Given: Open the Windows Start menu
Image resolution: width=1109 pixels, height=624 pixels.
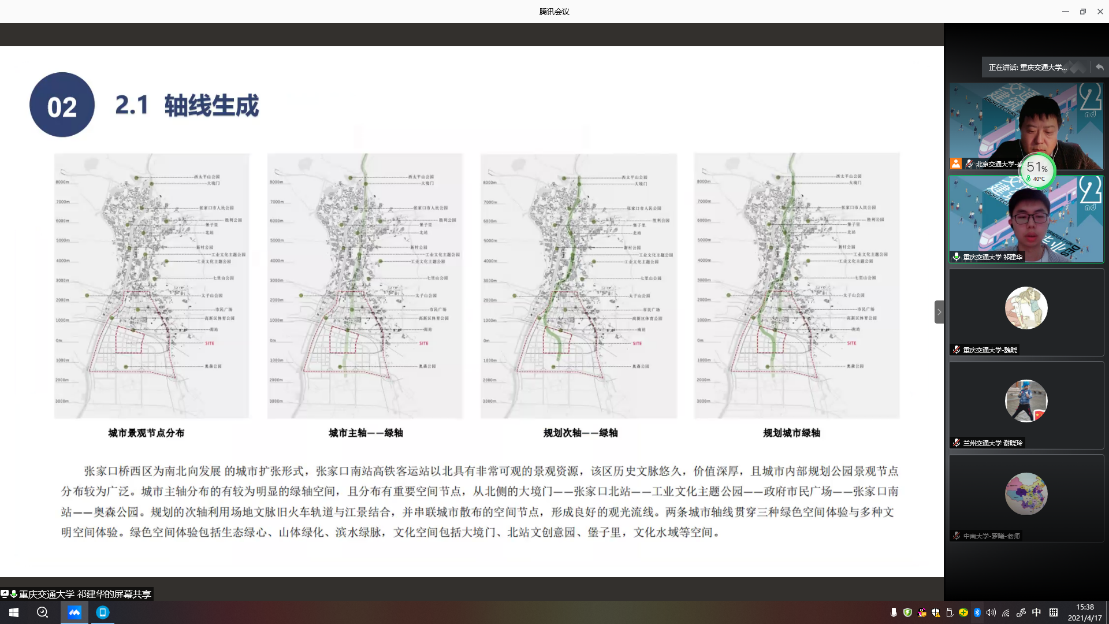Looking at the screenshot, I should pos(15,612).
